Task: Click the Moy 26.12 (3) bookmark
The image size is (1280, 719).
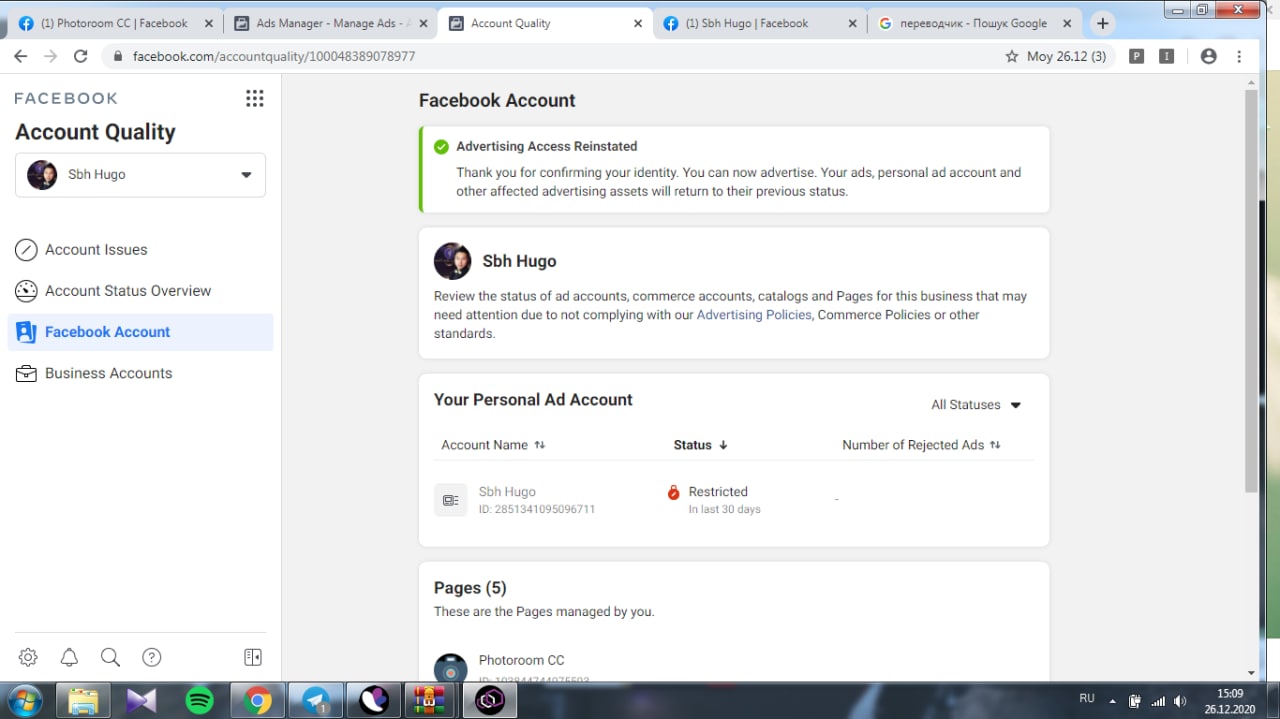Action: [1066, 56]
